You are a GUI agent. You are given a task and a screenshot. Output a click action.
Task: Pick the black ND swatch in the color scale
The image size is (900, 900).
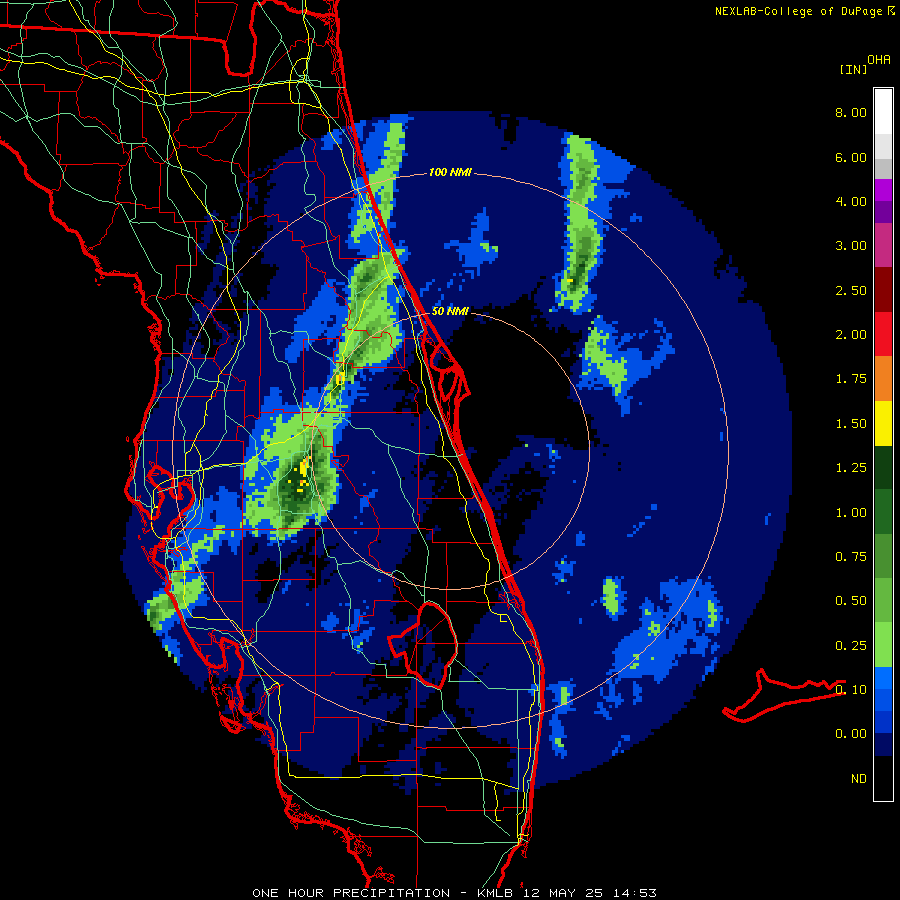(x=883, y=778)
